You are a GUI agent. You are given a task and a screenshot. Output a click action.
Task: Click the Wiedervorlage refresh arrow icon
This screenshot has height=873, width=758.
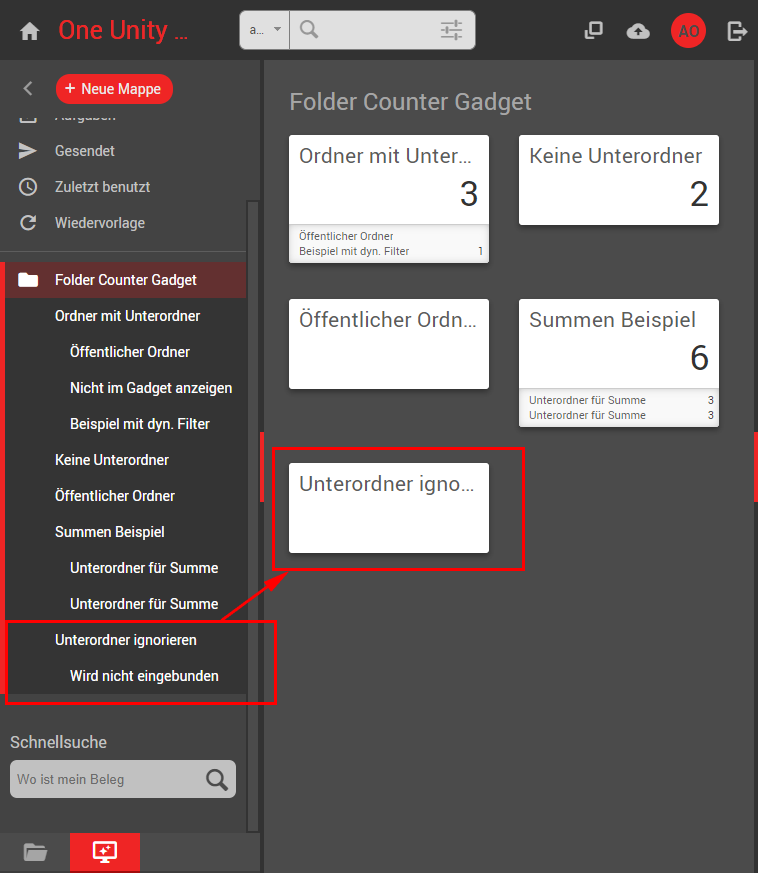pyautogui.click(x=28, y=223)
